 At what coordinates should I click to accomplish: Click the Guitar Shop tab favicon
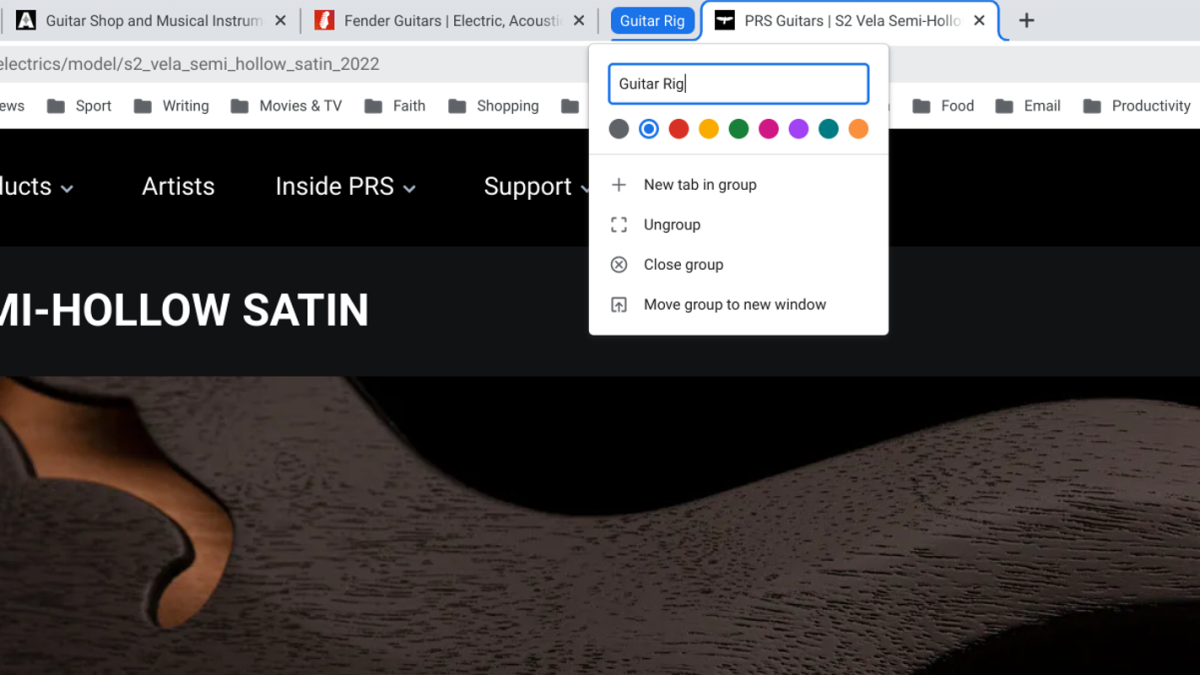pyautogui.click(x=26, y=20)
